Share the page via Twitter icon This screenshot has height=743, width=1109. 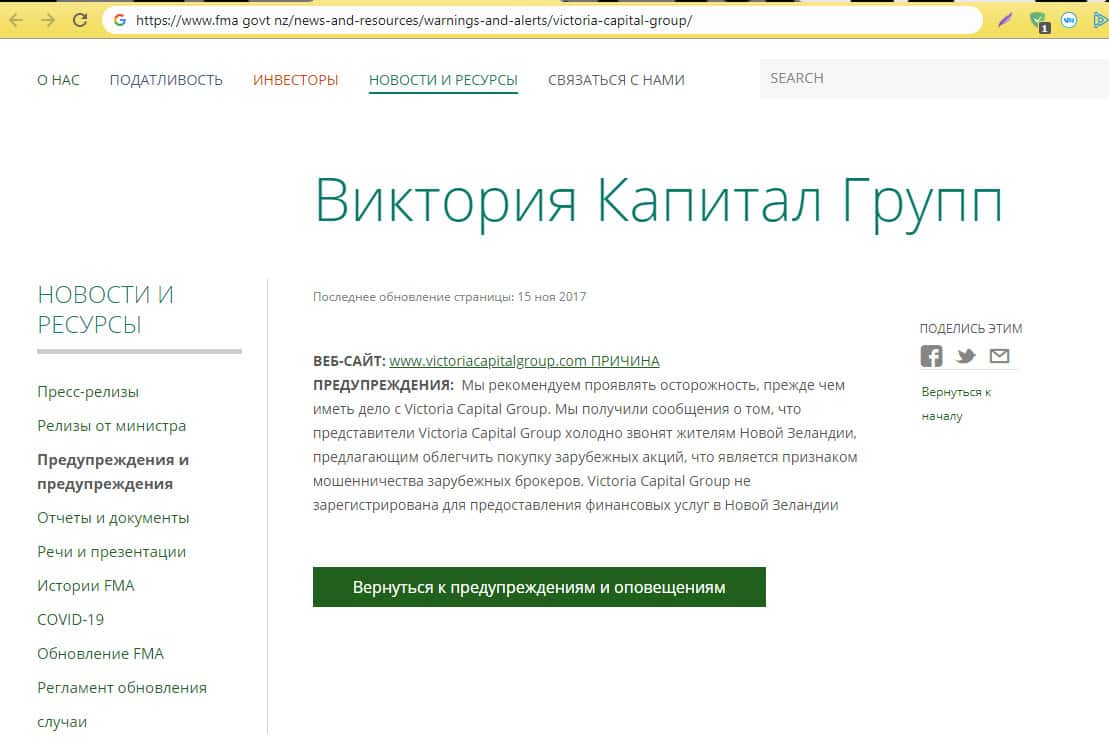pyautogui.click(x=965, y=356)
